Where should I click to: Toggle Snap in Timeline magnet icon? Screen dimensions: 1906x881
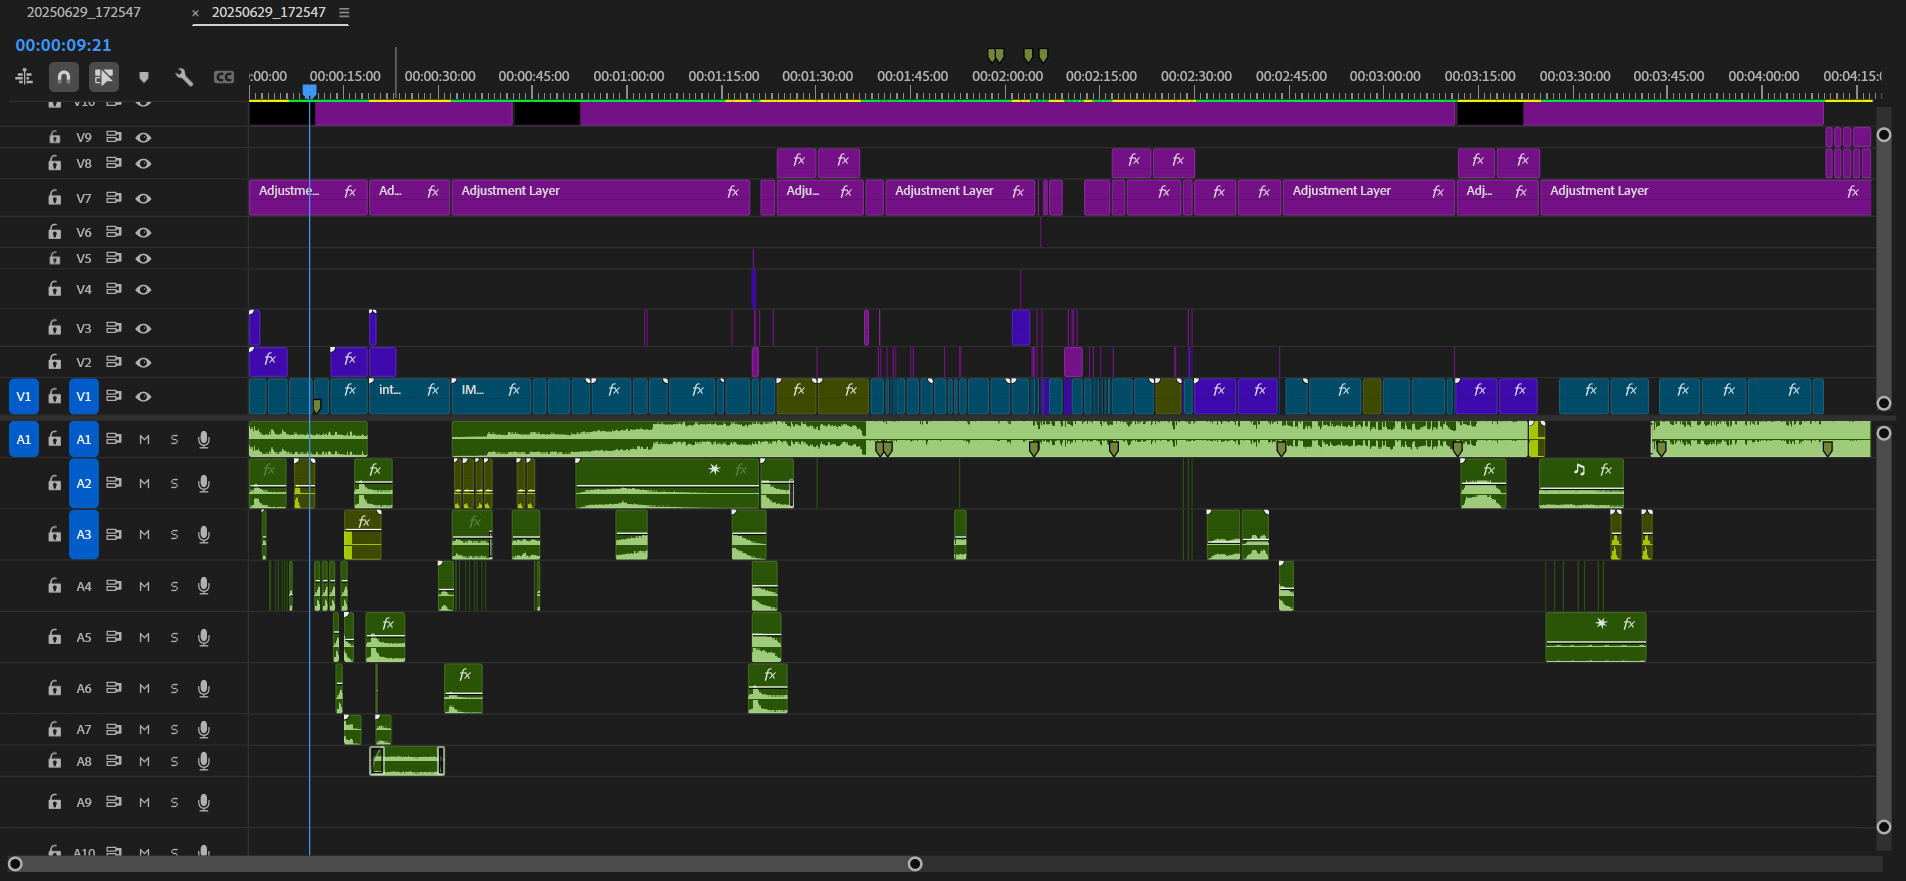pos(64,77)
